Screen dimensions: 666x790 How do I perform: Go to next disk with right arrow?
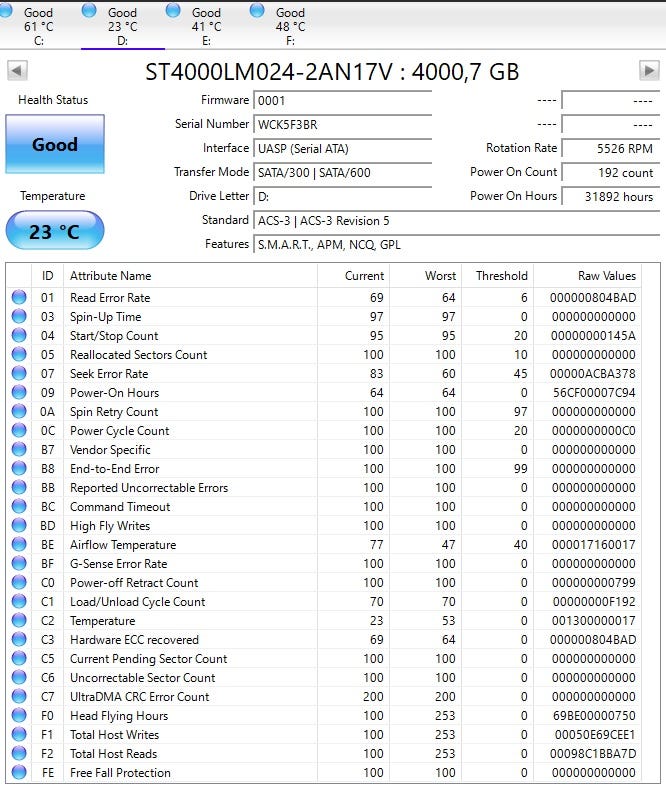coord(649,71)
